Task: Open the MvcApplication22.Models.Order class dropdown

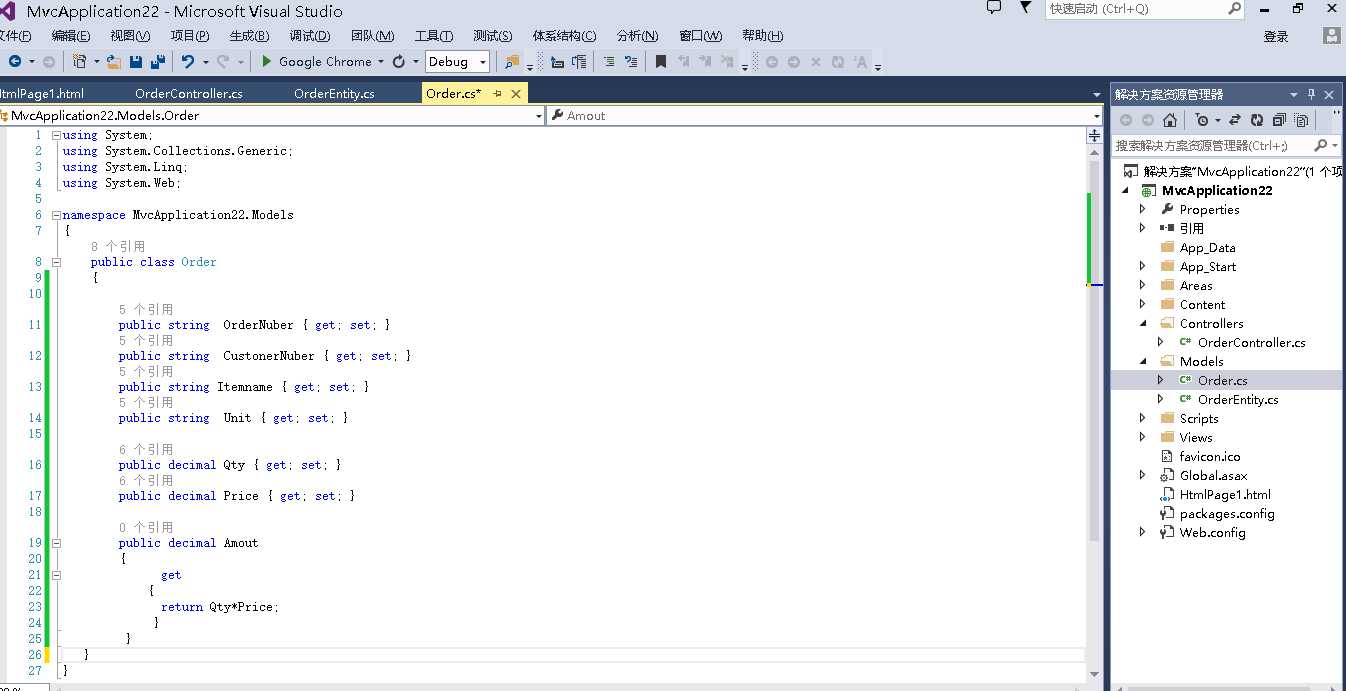Action: (x=538, y=116)
